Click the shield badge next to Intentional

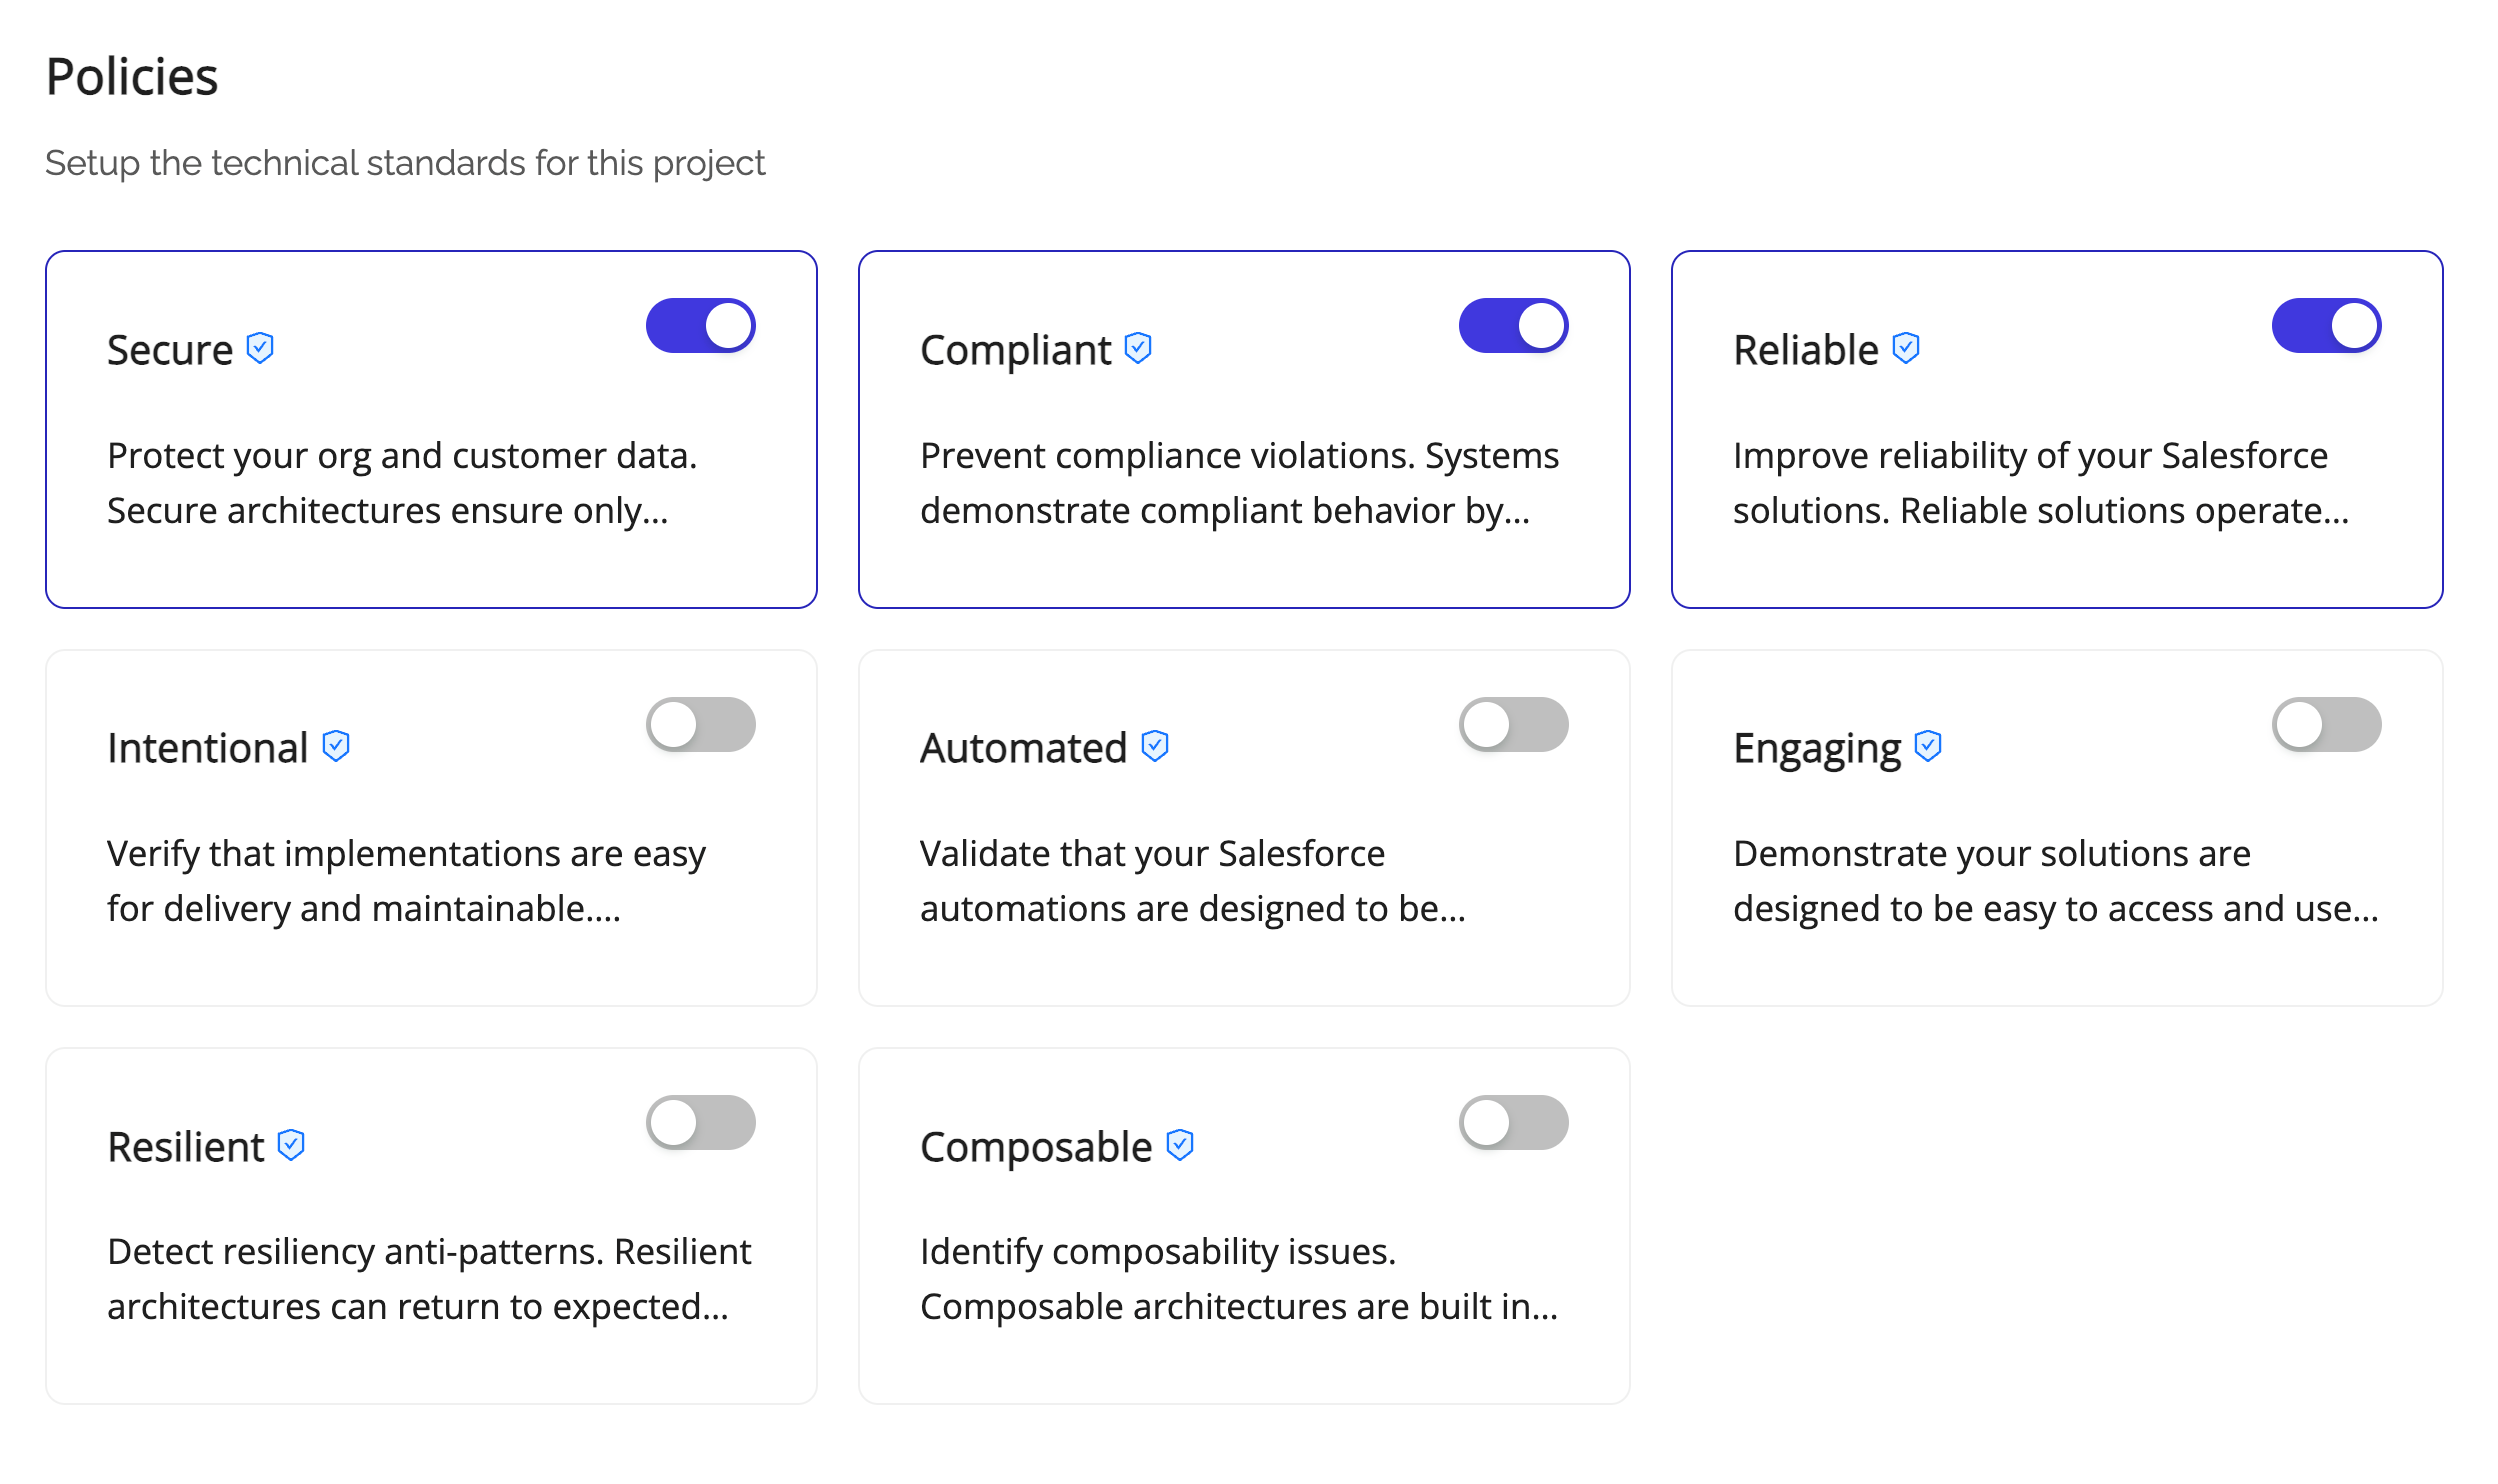click(336, 745)
